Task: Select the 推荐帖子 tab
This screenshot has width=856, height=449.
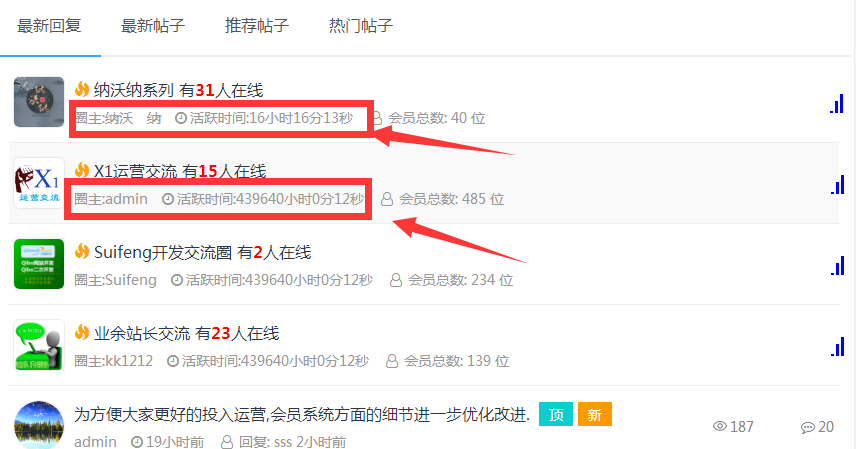Action: pyautogui.click(x=257, y=26)
